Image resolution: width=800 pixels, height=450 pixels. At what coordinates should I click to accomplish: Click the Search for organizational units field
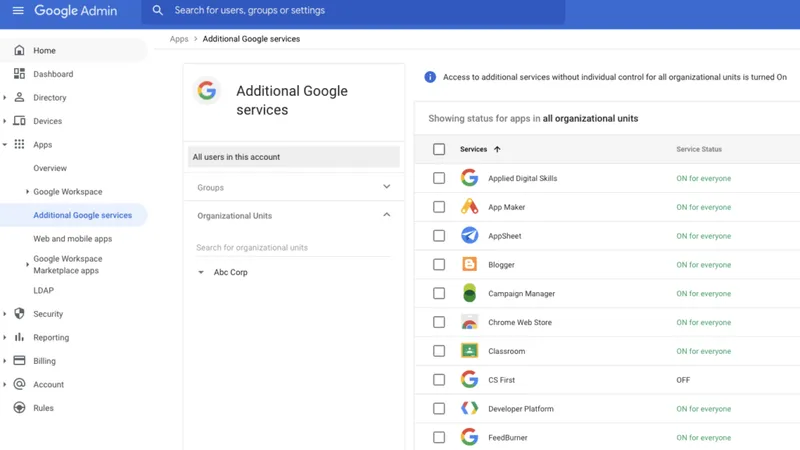[x=294, y=247]
